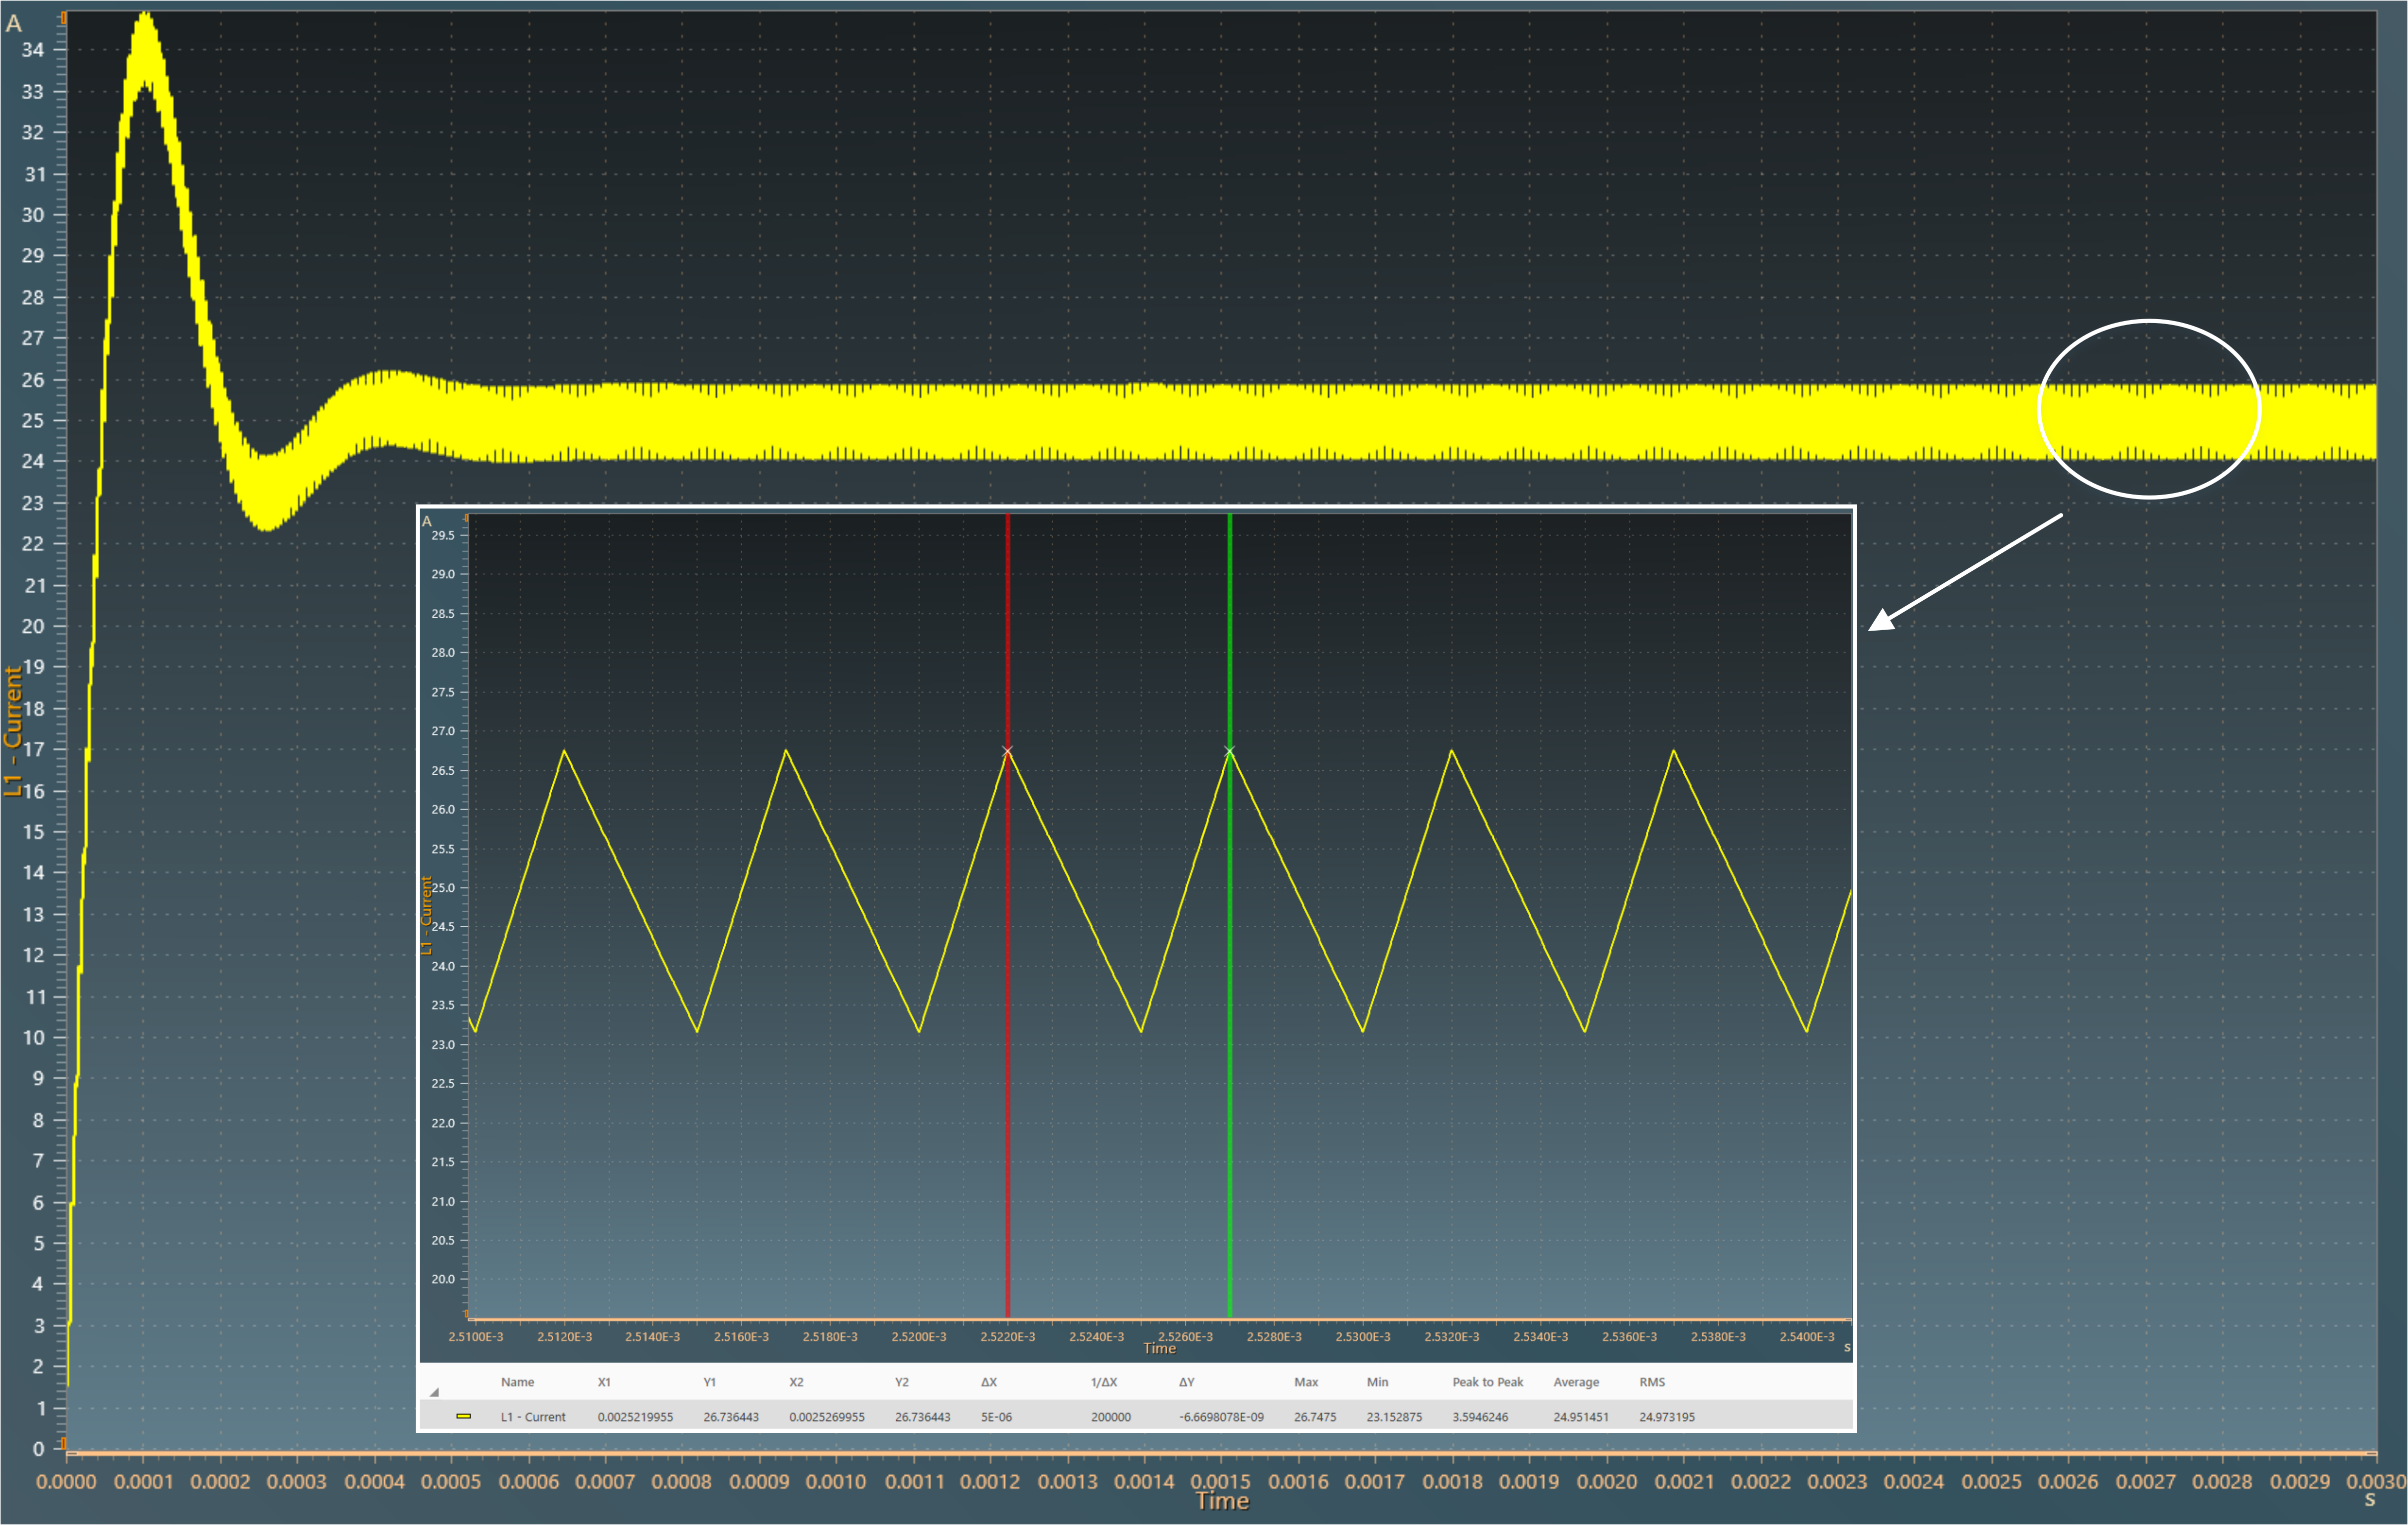Click the 1/ΔX value 200000
This screenshot has height=1525, width=2408.
pyautogui.click(x=1110, y=1417)
